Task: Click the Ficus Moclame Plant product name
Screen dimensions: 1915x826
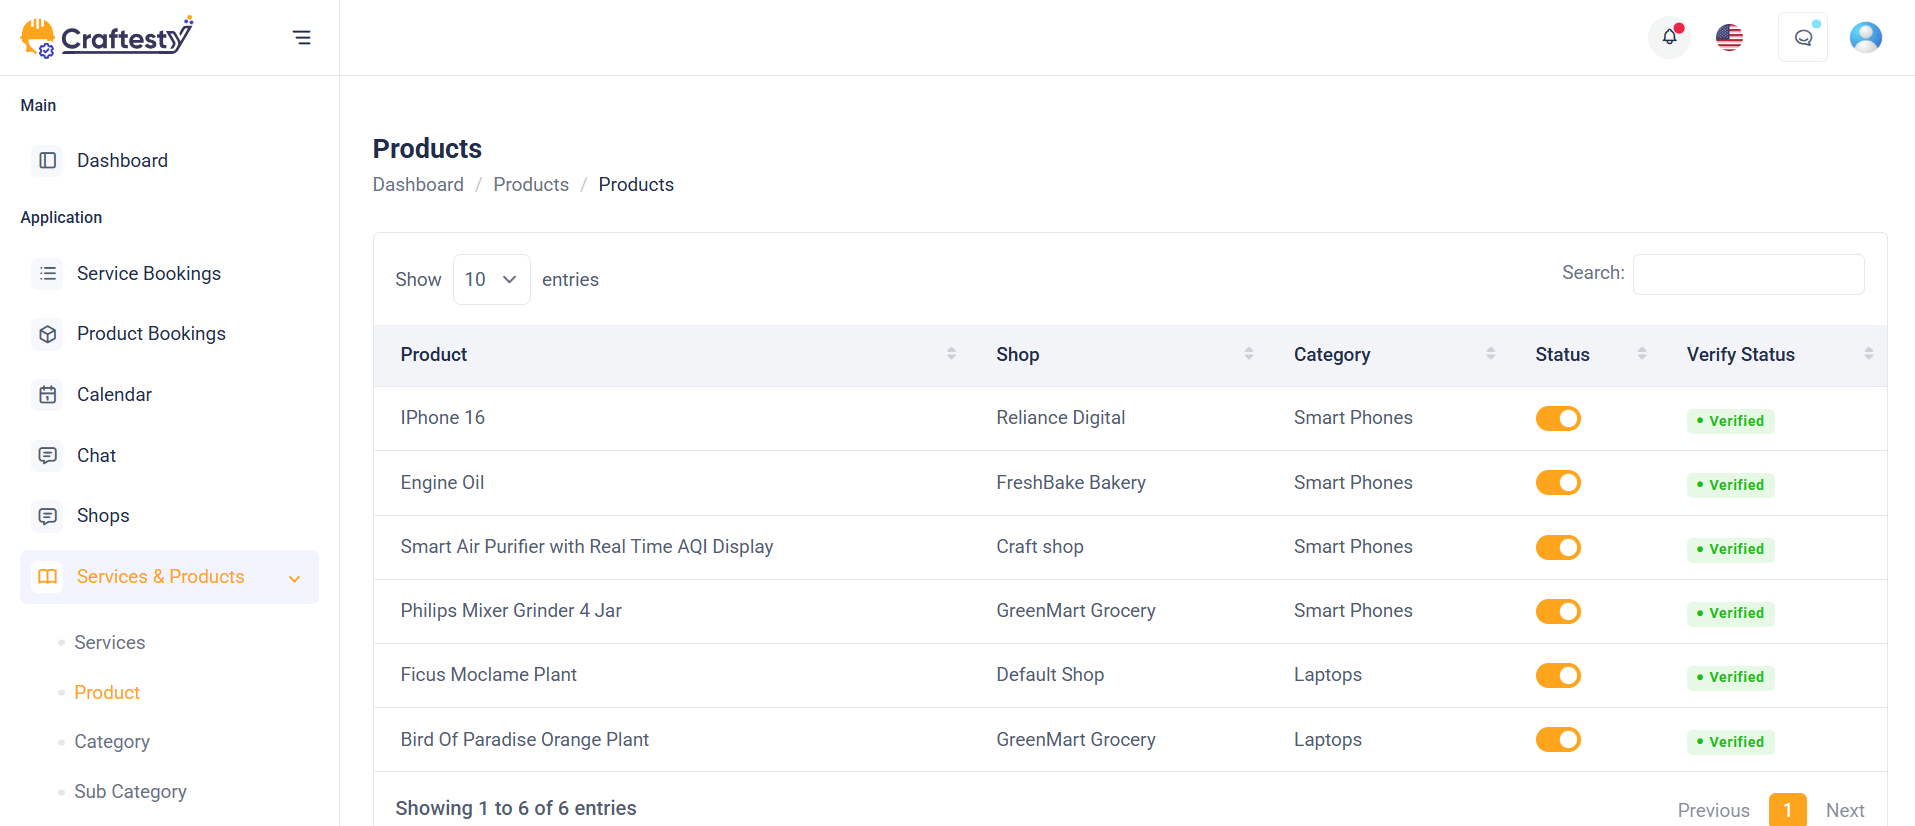Action: [x=488, y=675]
